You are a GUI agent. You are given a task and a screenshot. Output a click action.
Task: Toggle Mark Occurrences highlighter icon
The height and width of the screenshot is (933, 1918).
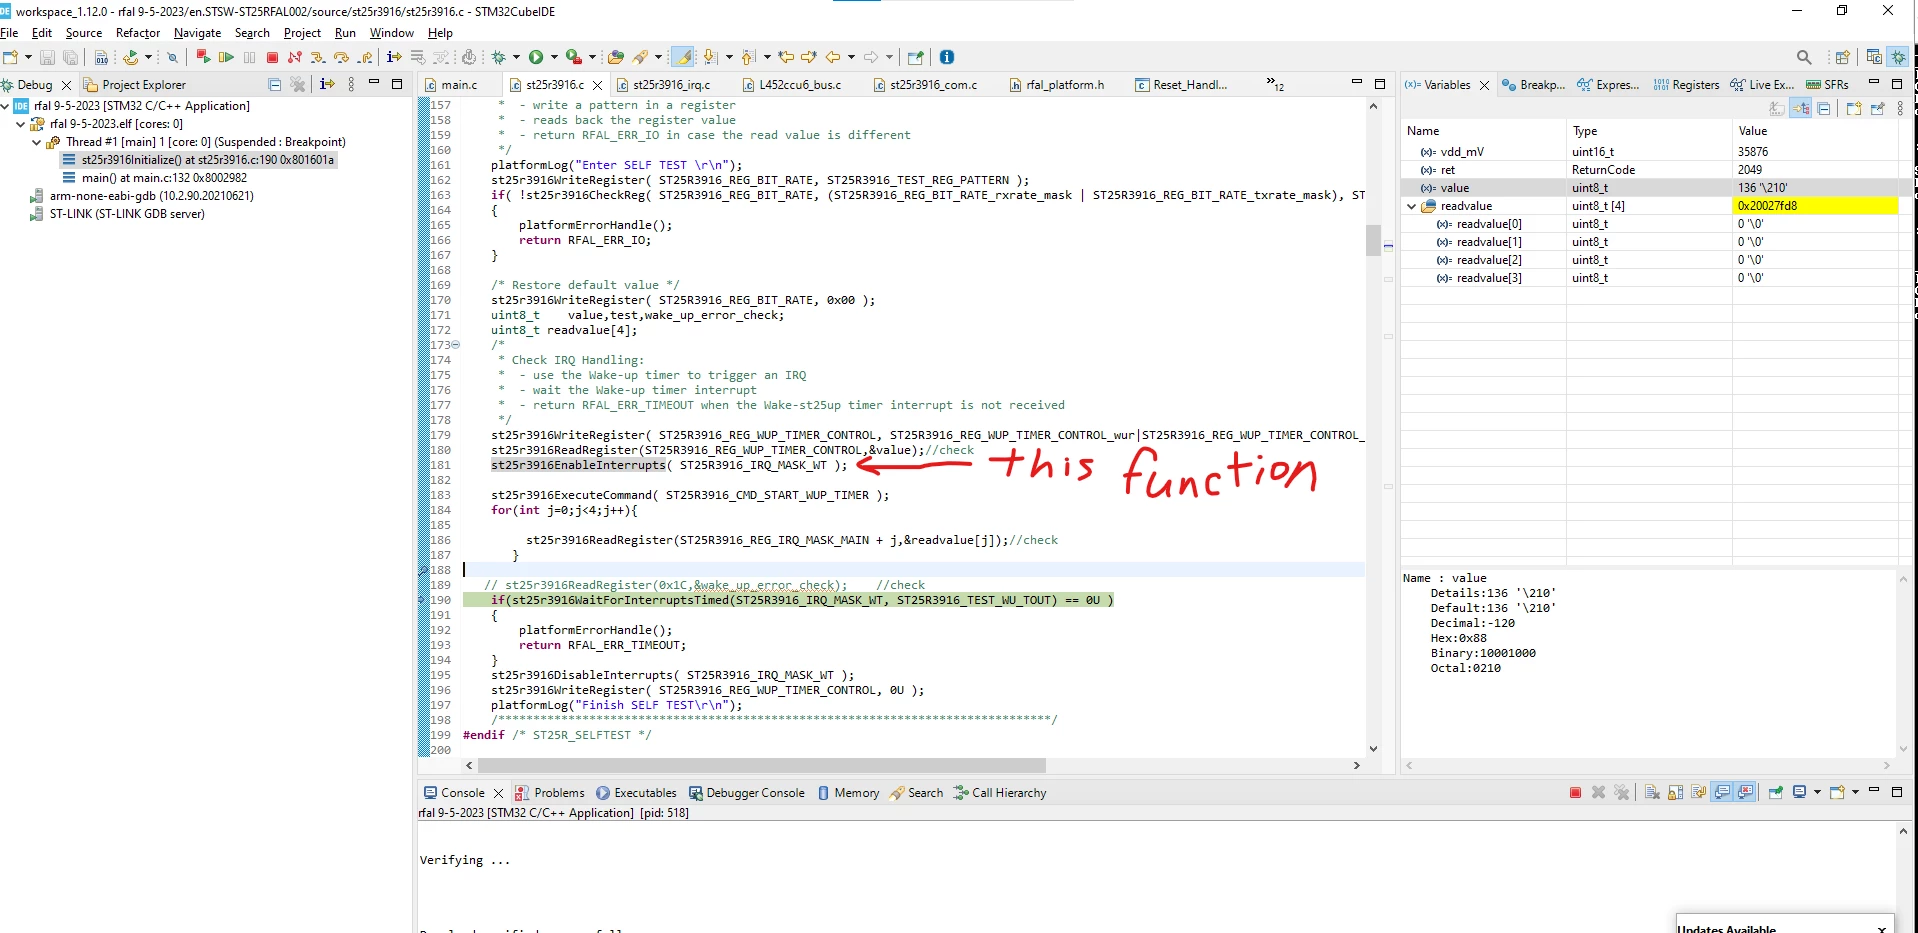point(683,57)
